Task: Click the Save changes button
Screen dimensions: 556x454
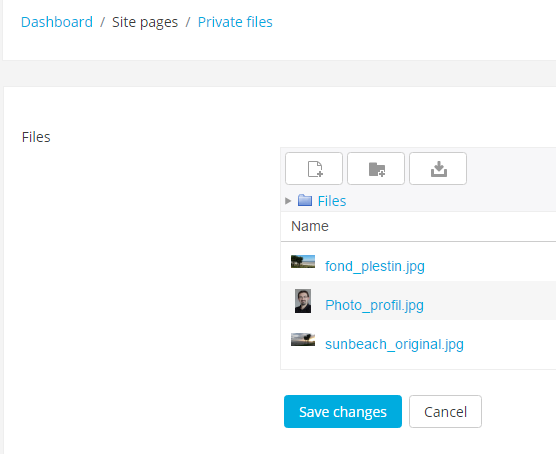Action: [343, 411]
